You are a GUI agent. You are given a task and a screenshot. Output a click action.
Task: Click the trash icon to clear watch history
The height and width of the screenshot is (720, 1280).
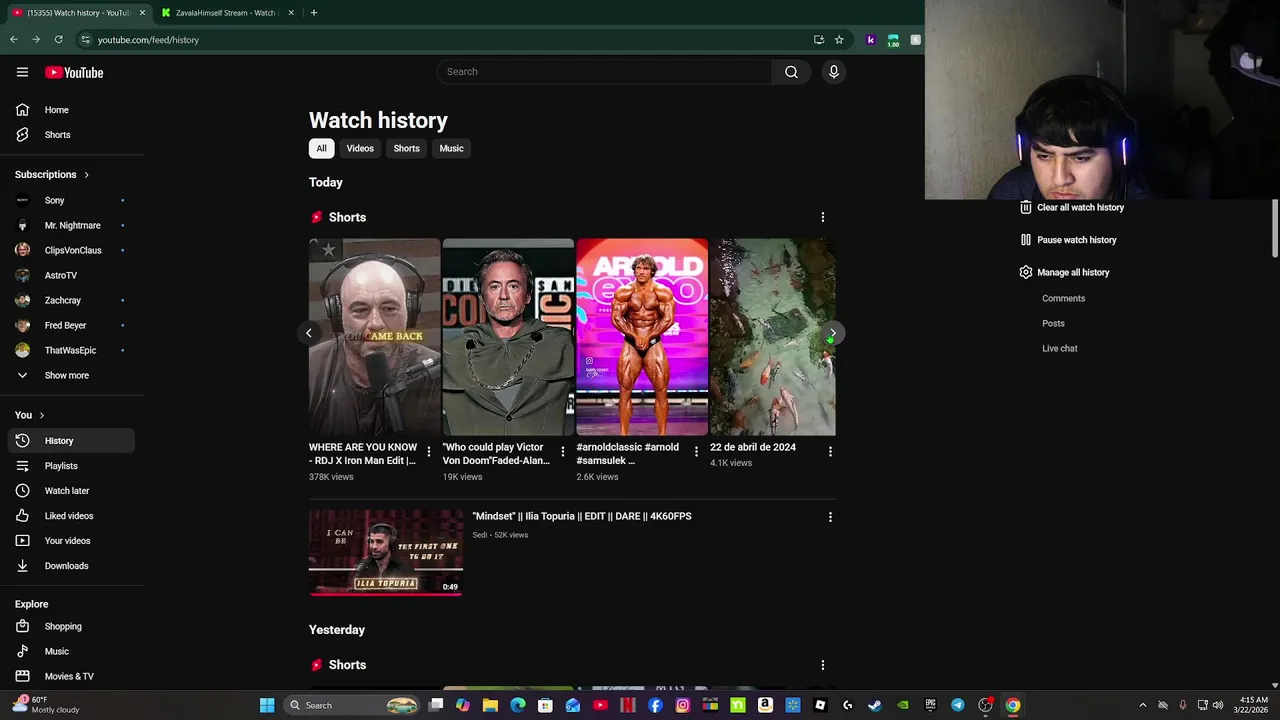1025,207
